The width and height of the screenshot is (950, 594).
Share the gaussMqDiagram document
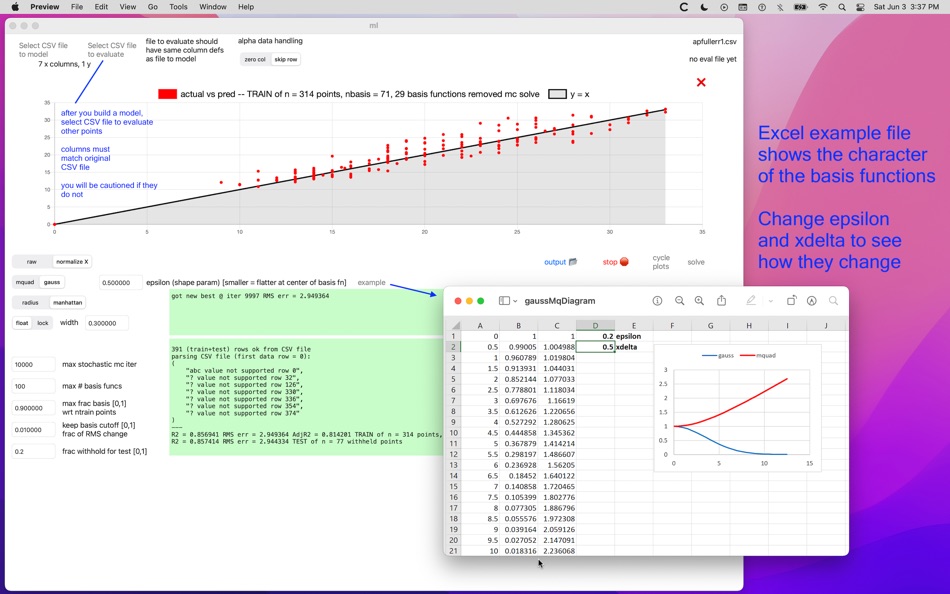coord(721,301)
